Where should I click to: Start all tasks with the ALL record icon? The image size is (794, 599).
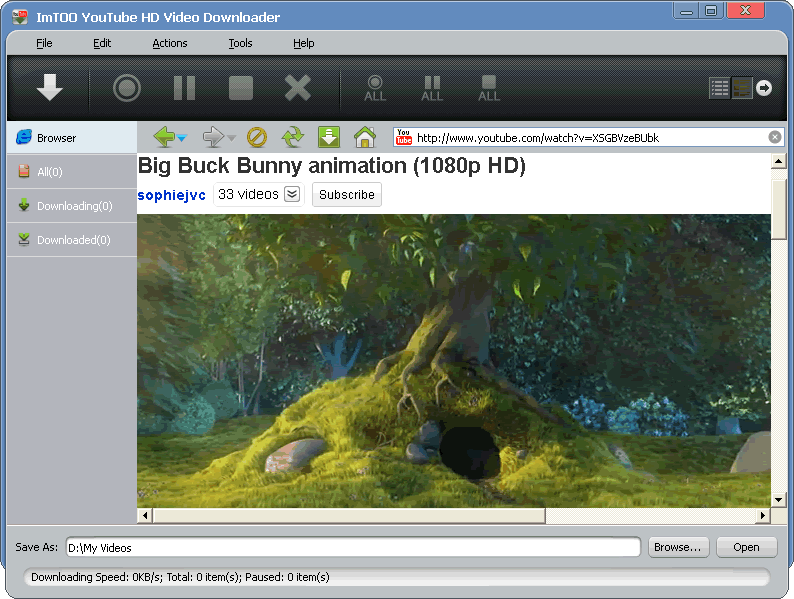point(375,89)
